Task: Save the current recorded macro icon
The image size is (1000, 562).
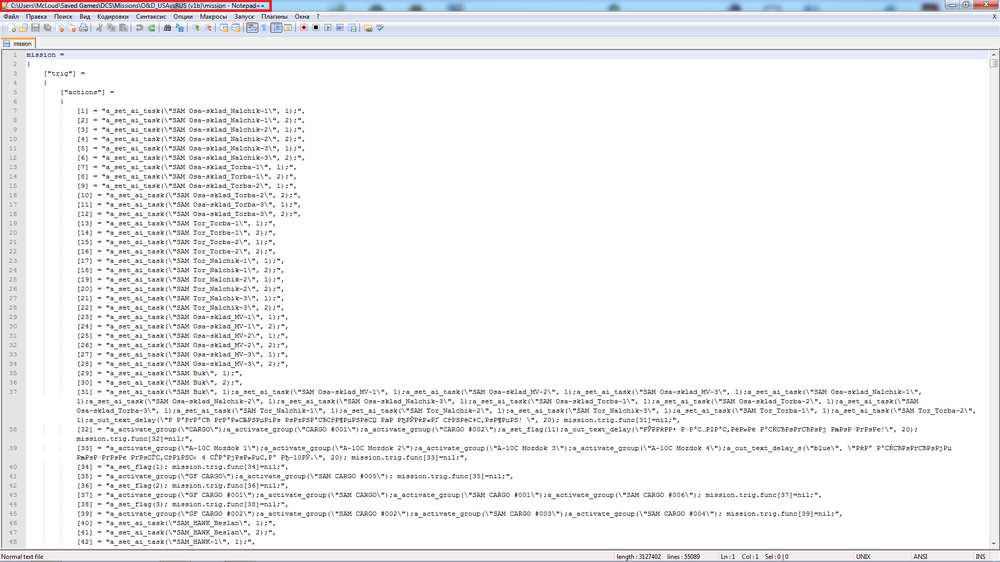Action: (x=352, y=28)
